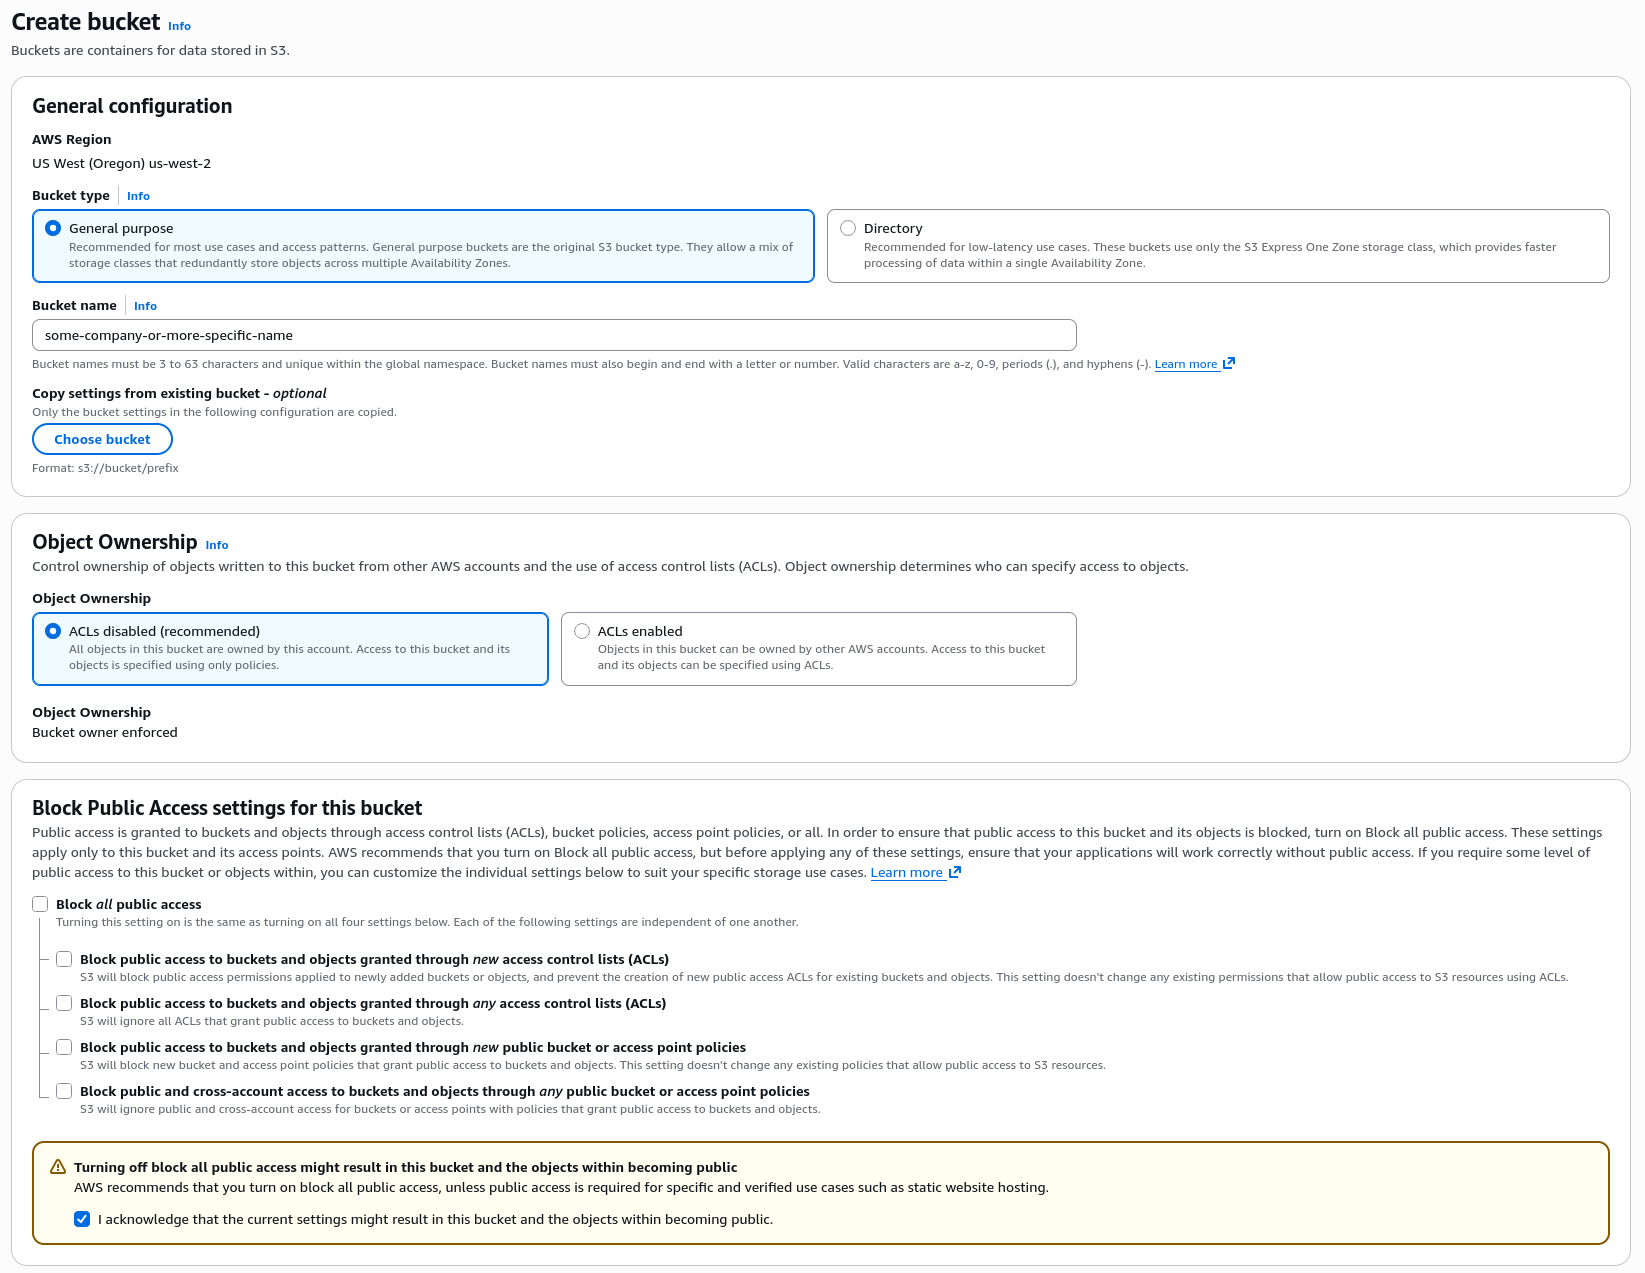Check block access through new ACLs
Viewport: 1645px width, 1273px height.
64,959
